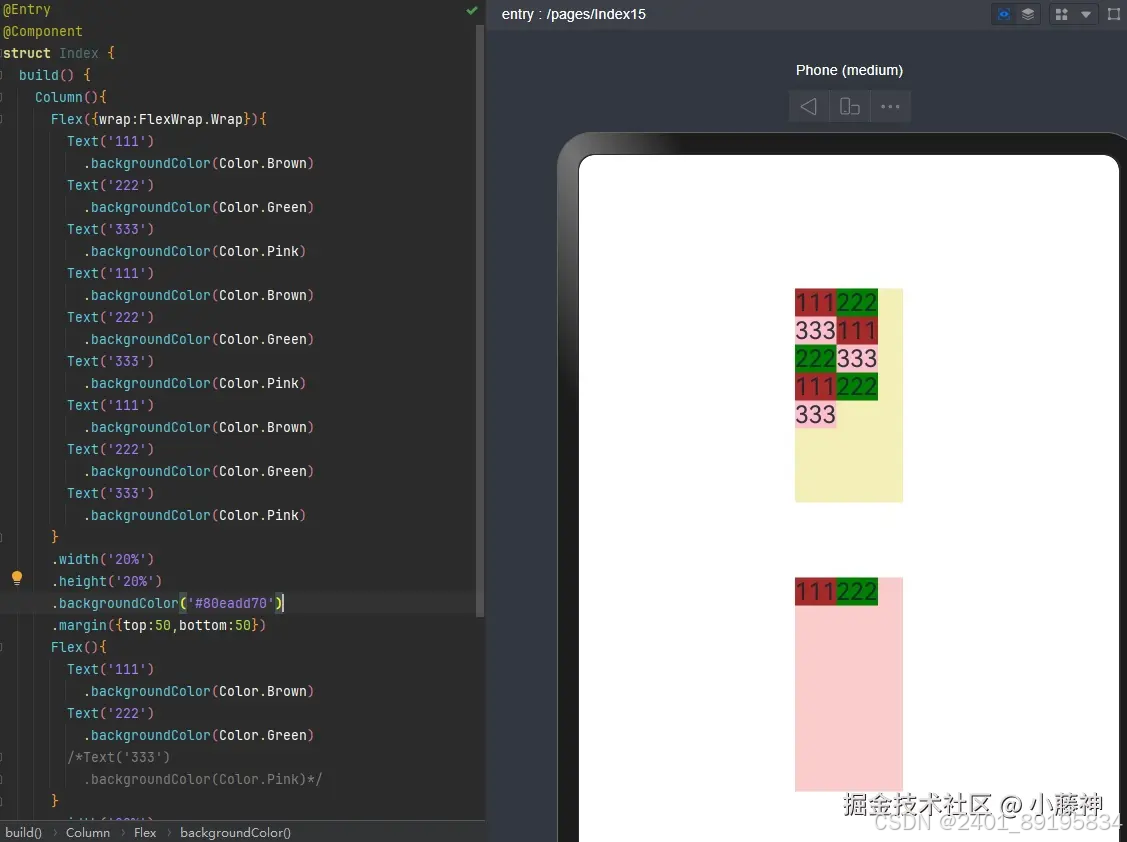
Task: Click the previewer back triangle button
Action: tap(809, 106)
